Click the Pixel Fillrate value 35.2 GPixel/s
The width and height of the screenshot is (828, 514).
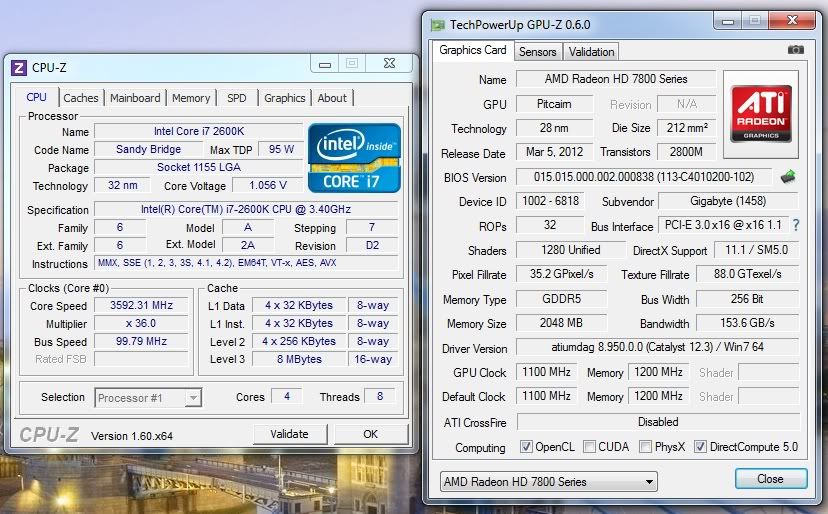561,274
